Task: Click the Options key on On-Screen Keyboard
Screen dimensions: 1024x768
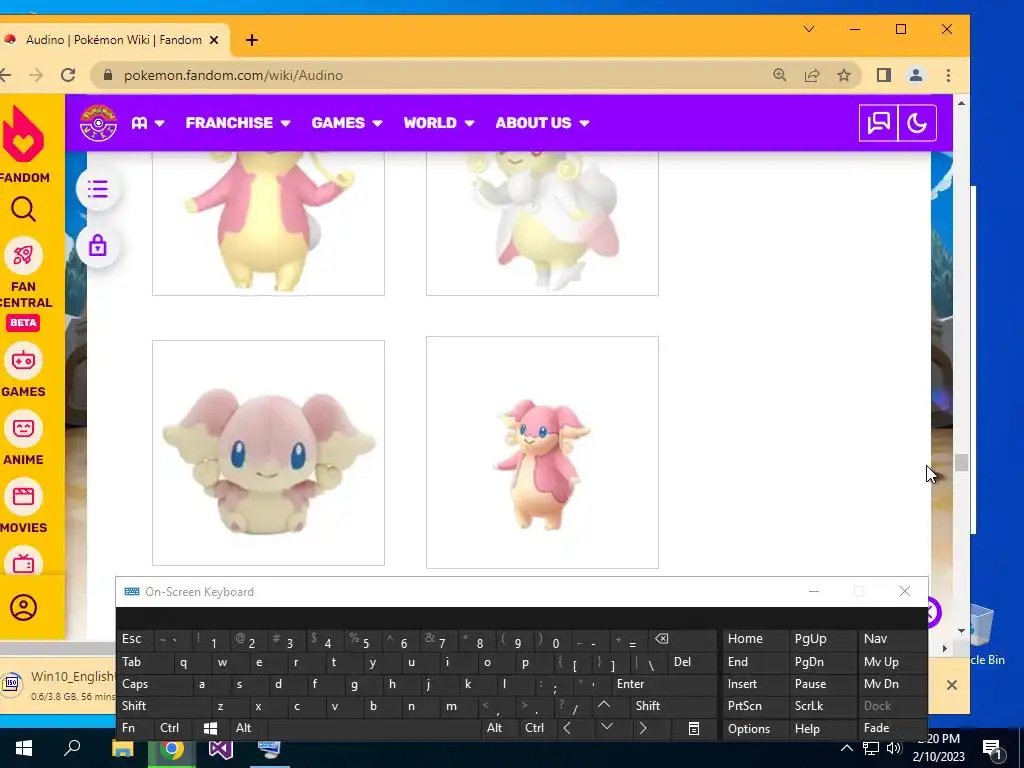Action: (754, 728)
